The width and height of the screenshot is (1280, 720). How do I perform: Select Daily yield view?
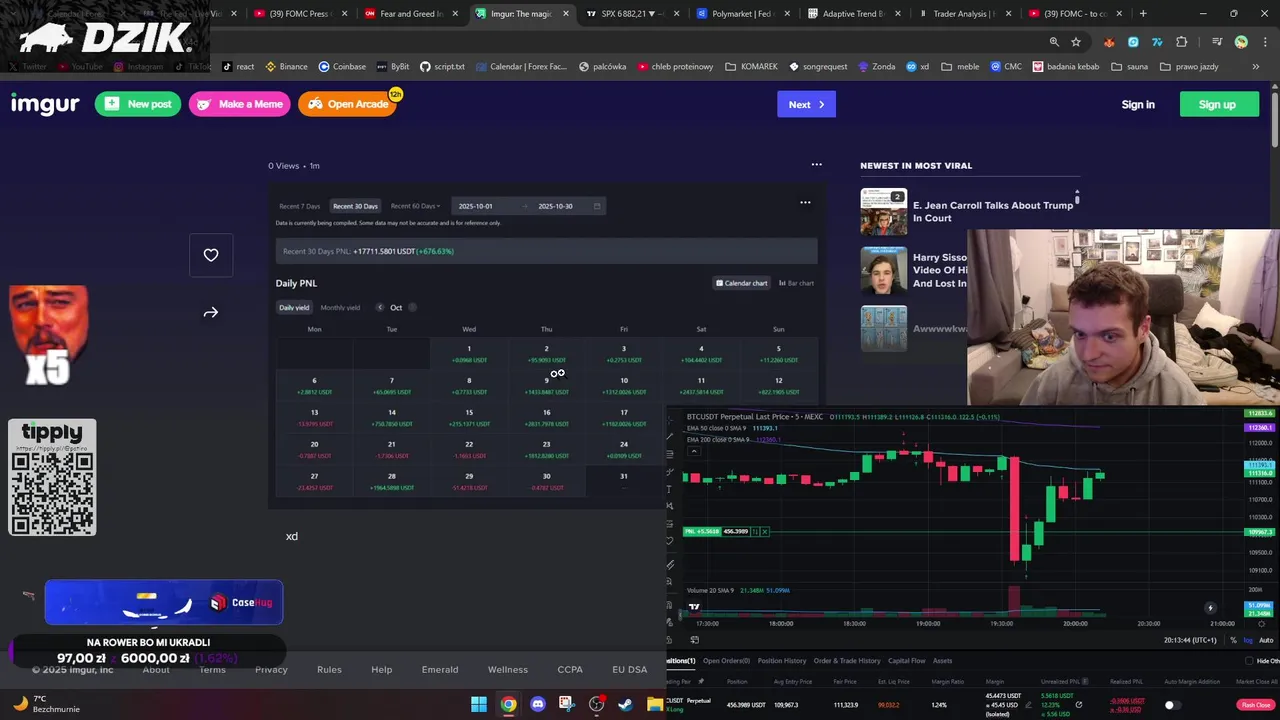click(x=294, y=308)
